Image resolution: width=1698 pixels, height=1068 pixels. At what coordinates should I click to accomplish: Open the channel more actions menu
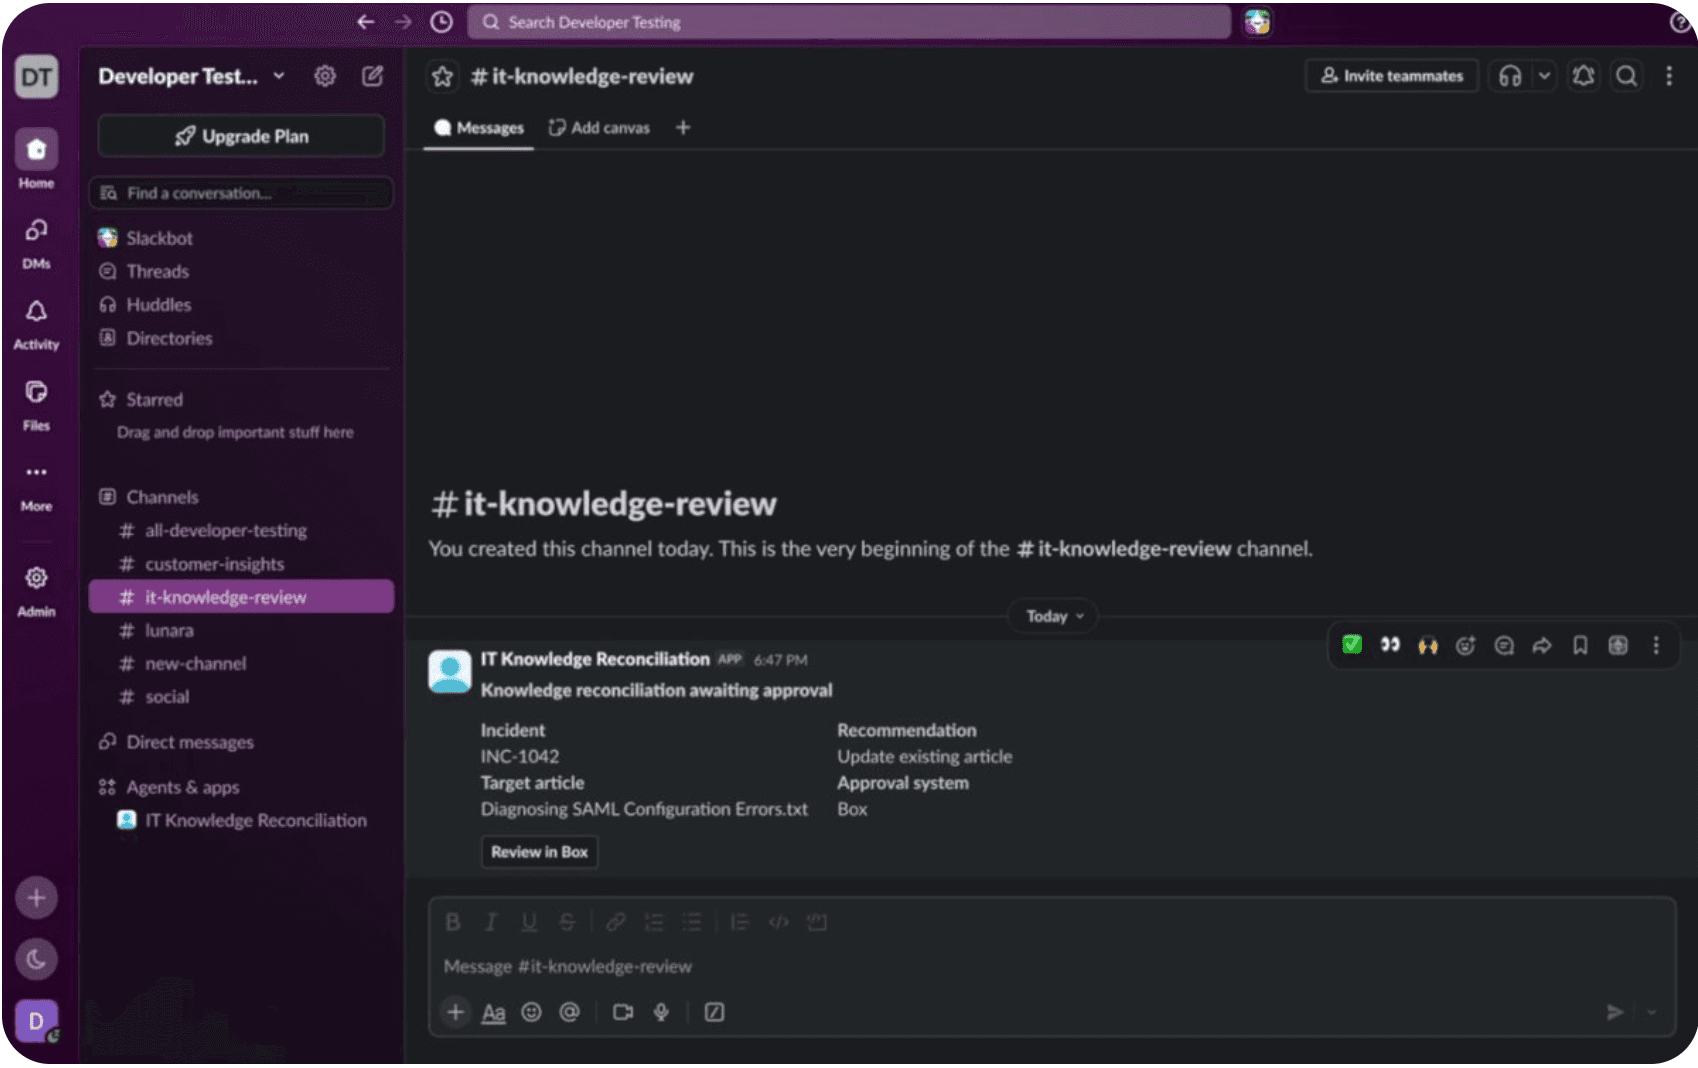(x=1669, y=76)
